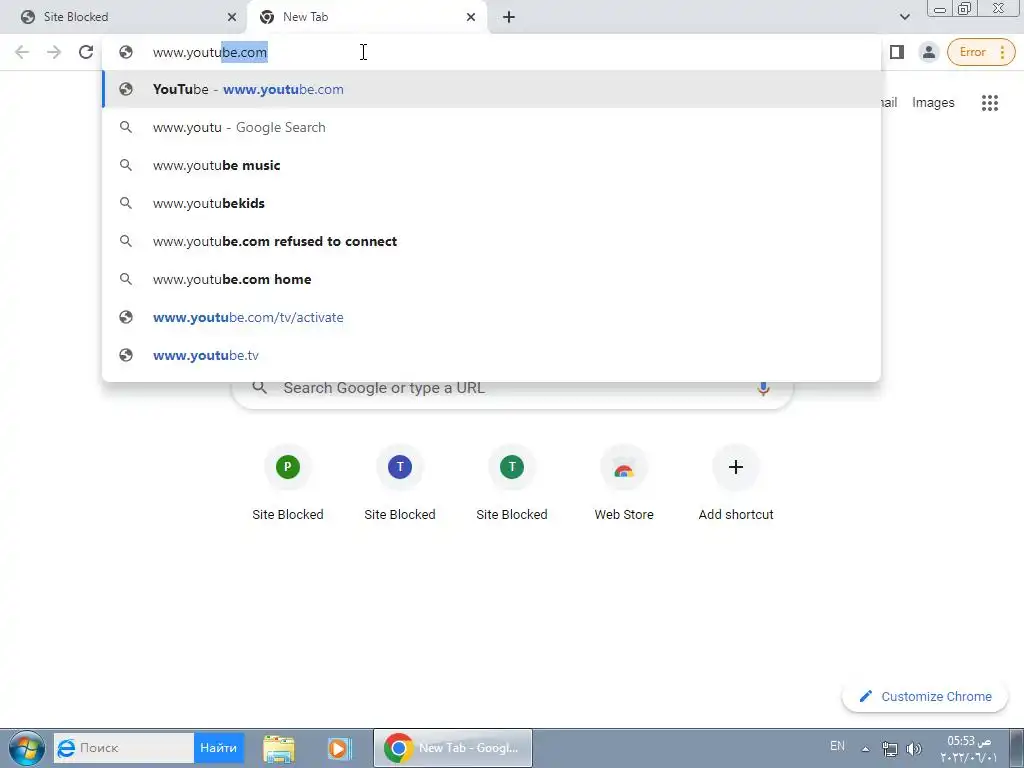The width and height of the screenshot is (1024, 768).
Task: Click the search magnifier in Google search box
Action: tap(260, 388)
